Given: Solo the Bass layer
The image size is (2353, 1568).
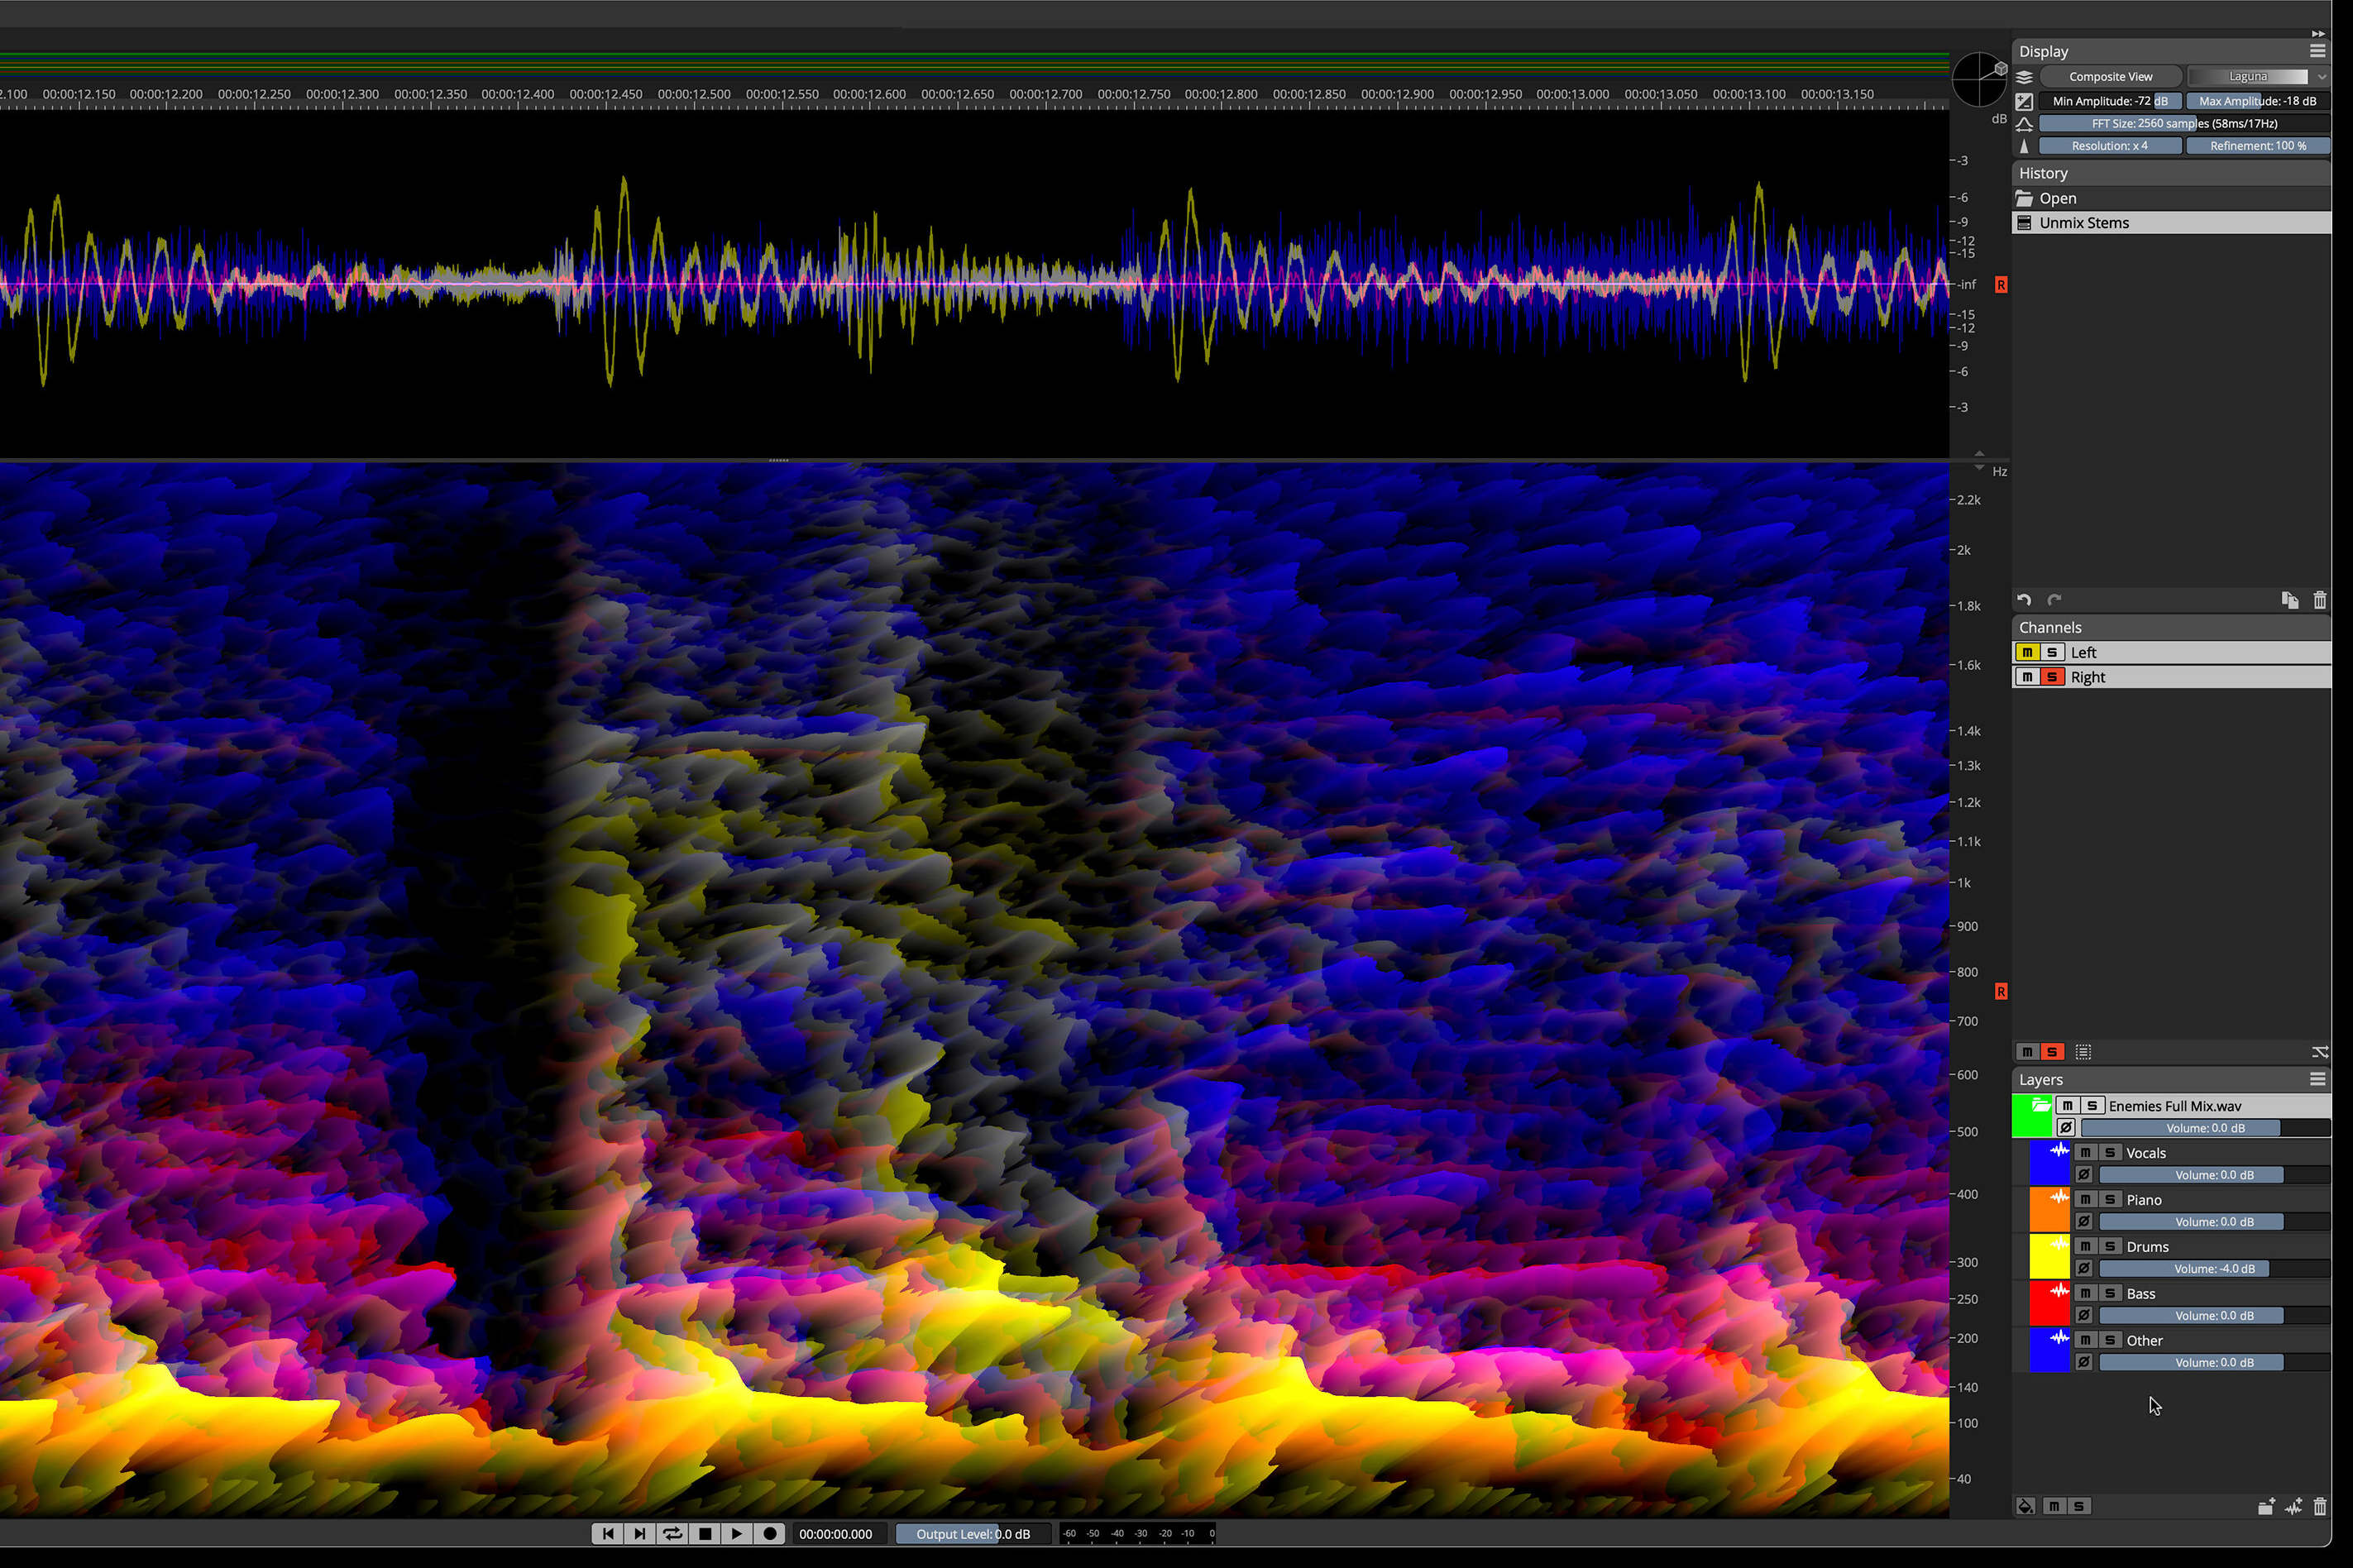Looking at the screenshot, I should pos(2110,1294).
